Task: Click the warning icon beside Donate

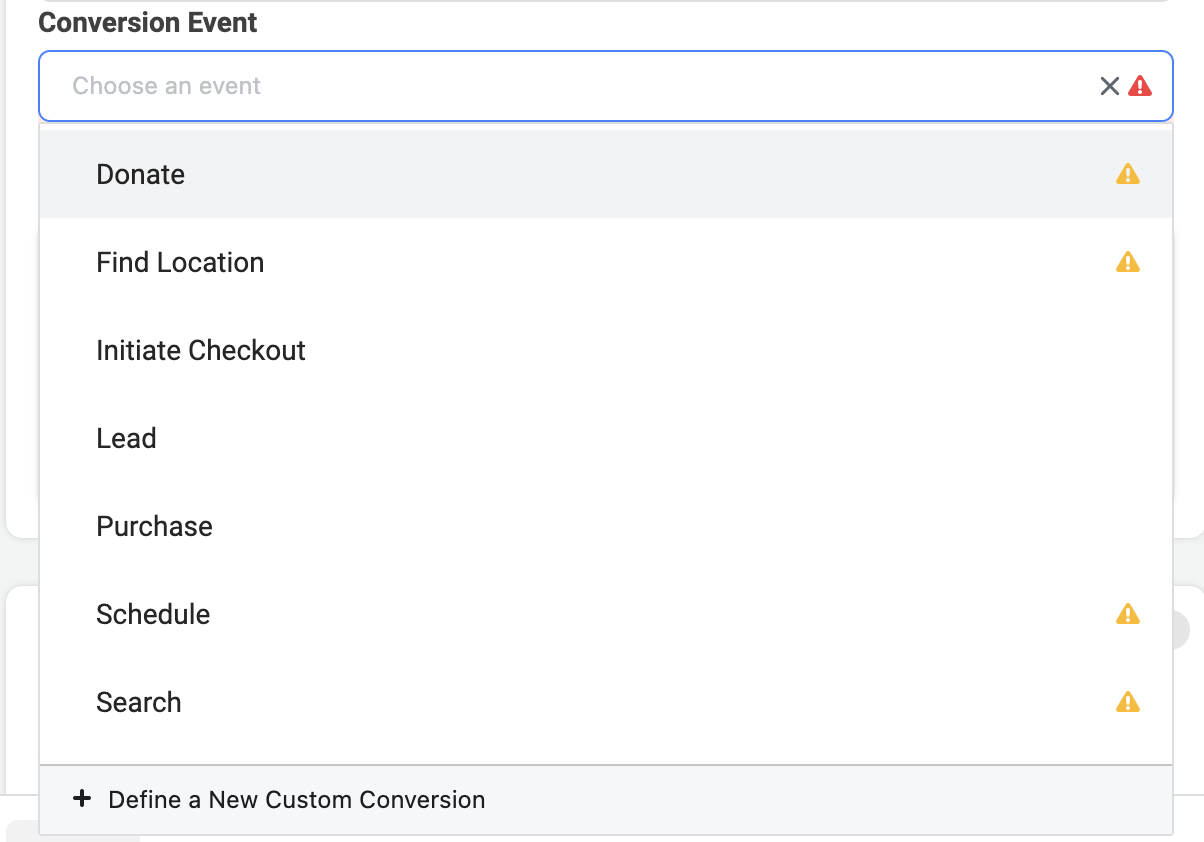Action: 1128,175
